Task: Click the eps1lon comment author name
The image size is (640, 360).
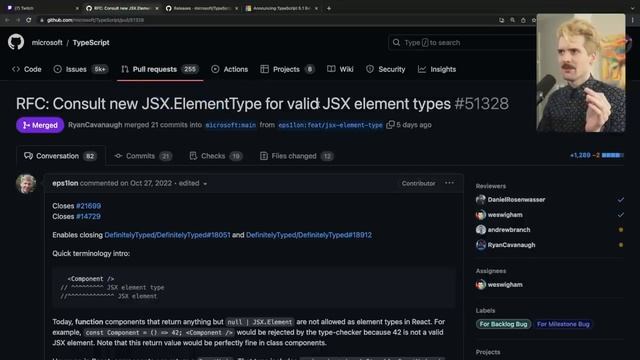Action: tap(65, 183)
